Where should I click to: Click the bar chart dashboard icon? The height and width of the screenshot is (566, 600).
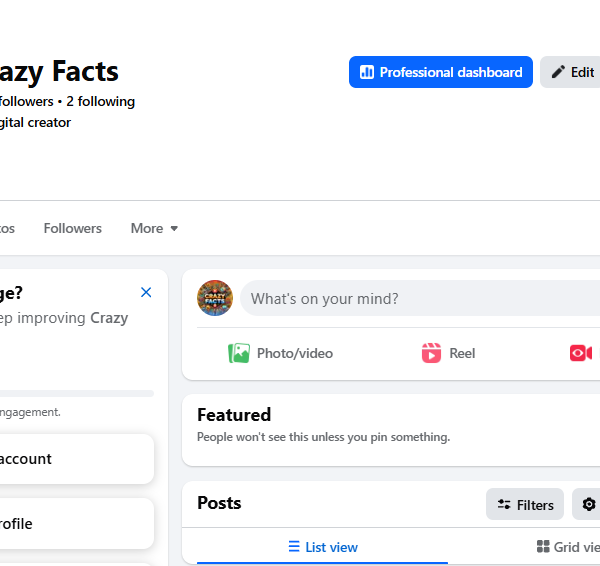(367, 72)
